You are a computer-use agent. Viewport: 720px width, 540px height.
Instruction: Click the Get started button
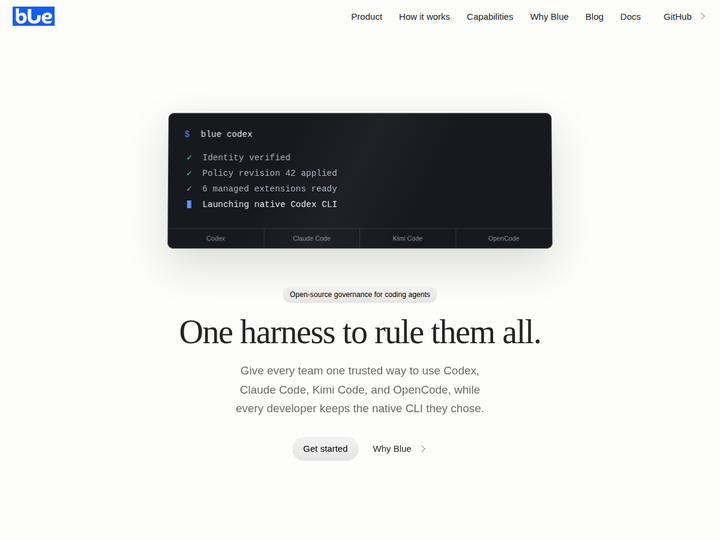click(x=325, y=449)
